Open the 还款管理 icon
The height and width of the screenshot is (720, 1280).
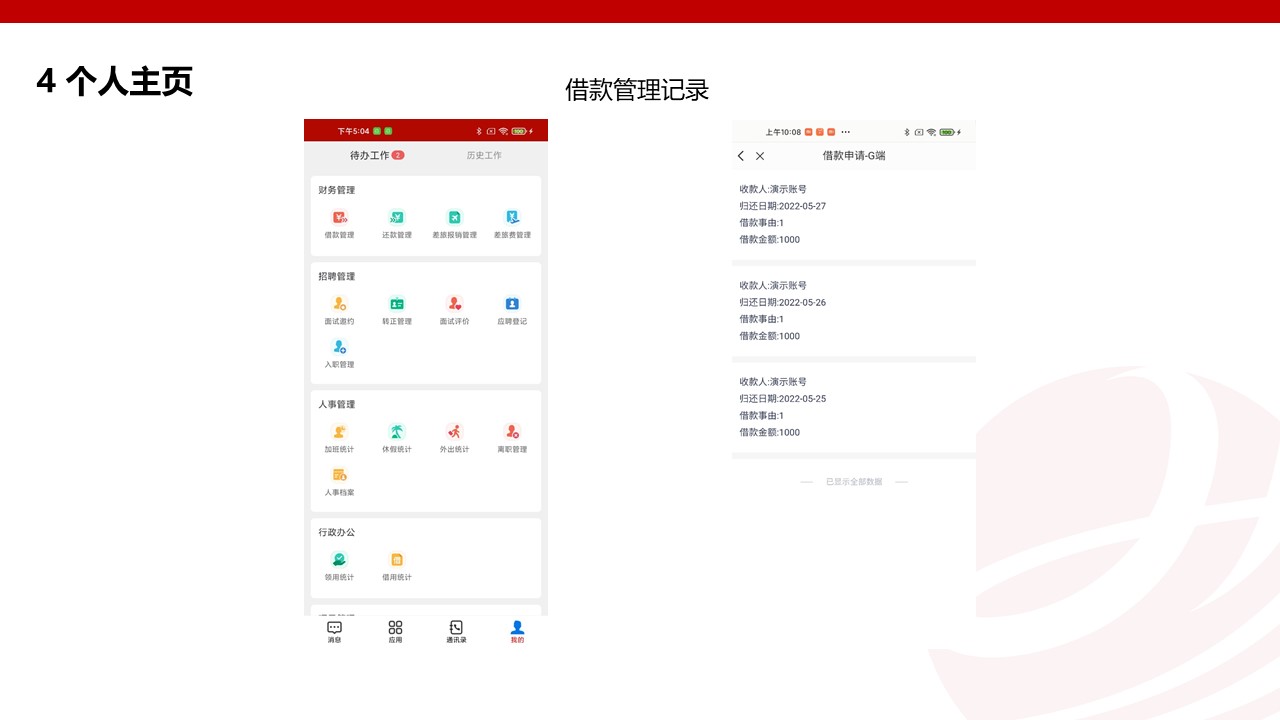coord(397,218)
